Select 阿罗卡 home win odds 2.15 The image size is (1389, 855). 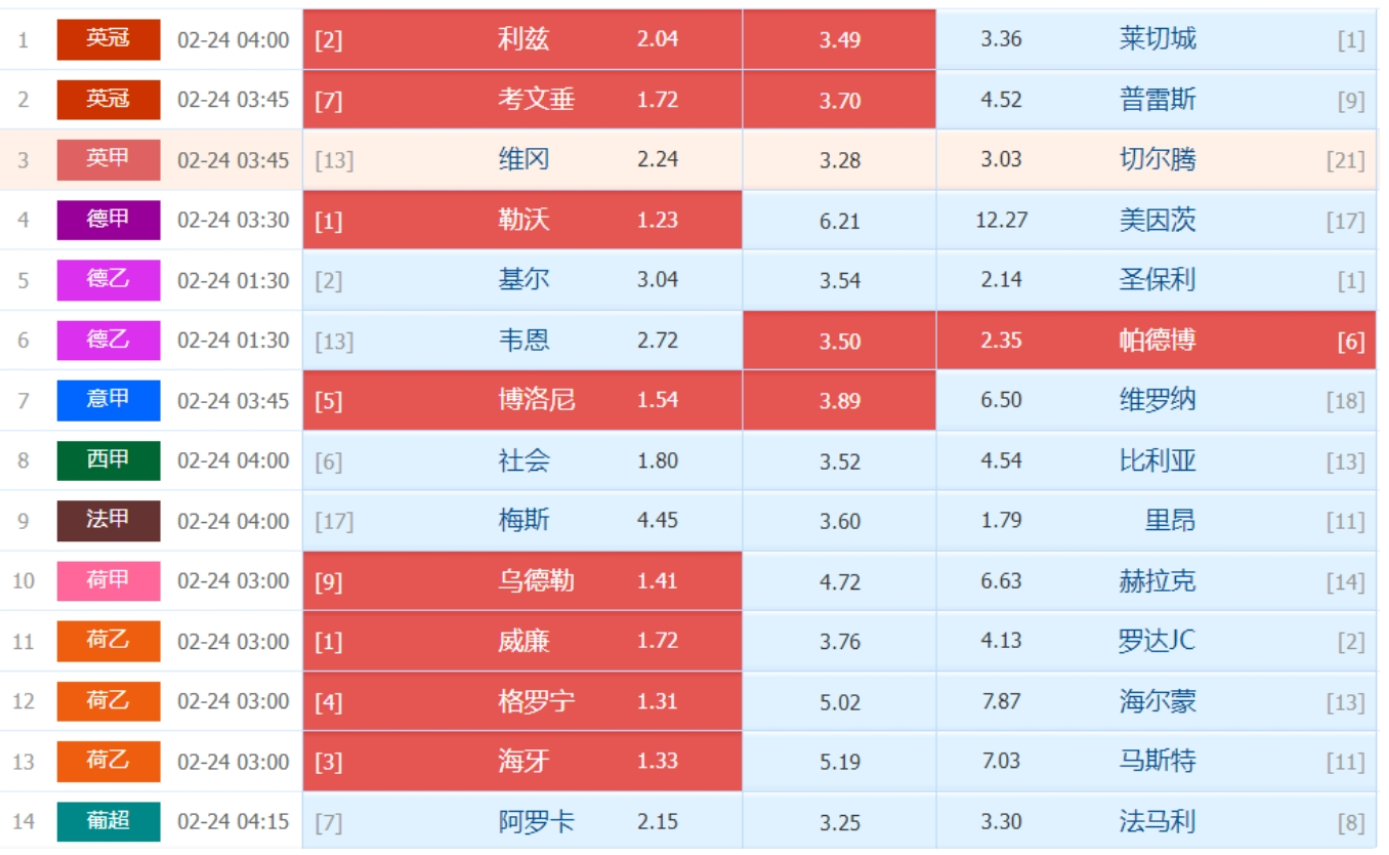[x=657, y=822]
